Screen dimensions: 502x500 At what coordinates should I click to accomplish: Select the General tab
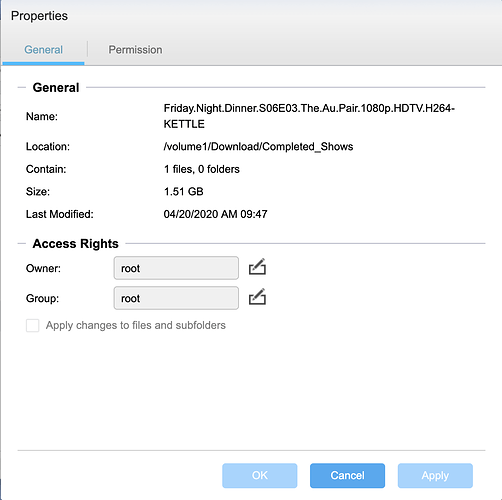43,50
